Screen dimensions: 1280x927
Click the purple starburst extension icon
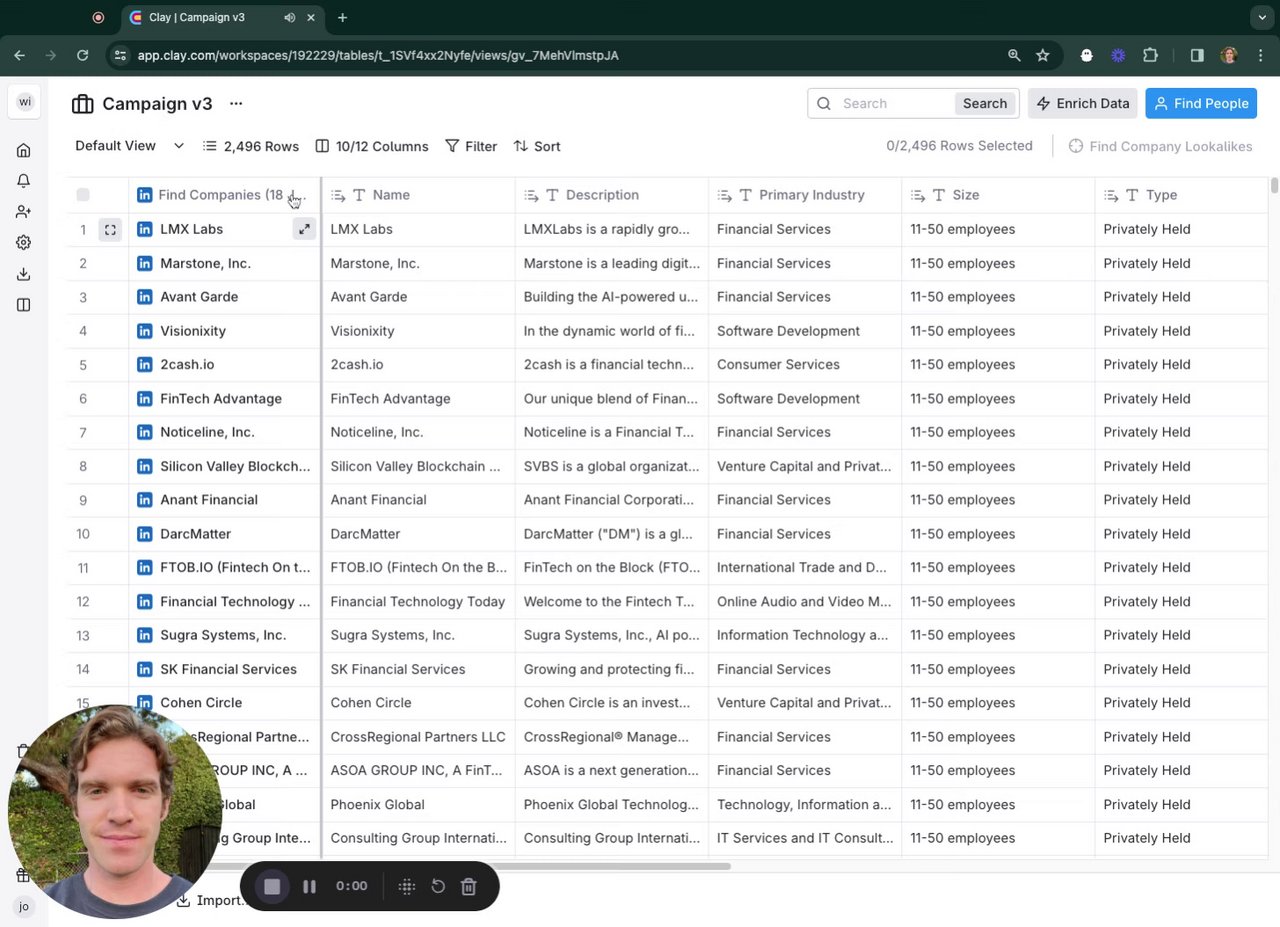click(x=1118, y=55)
